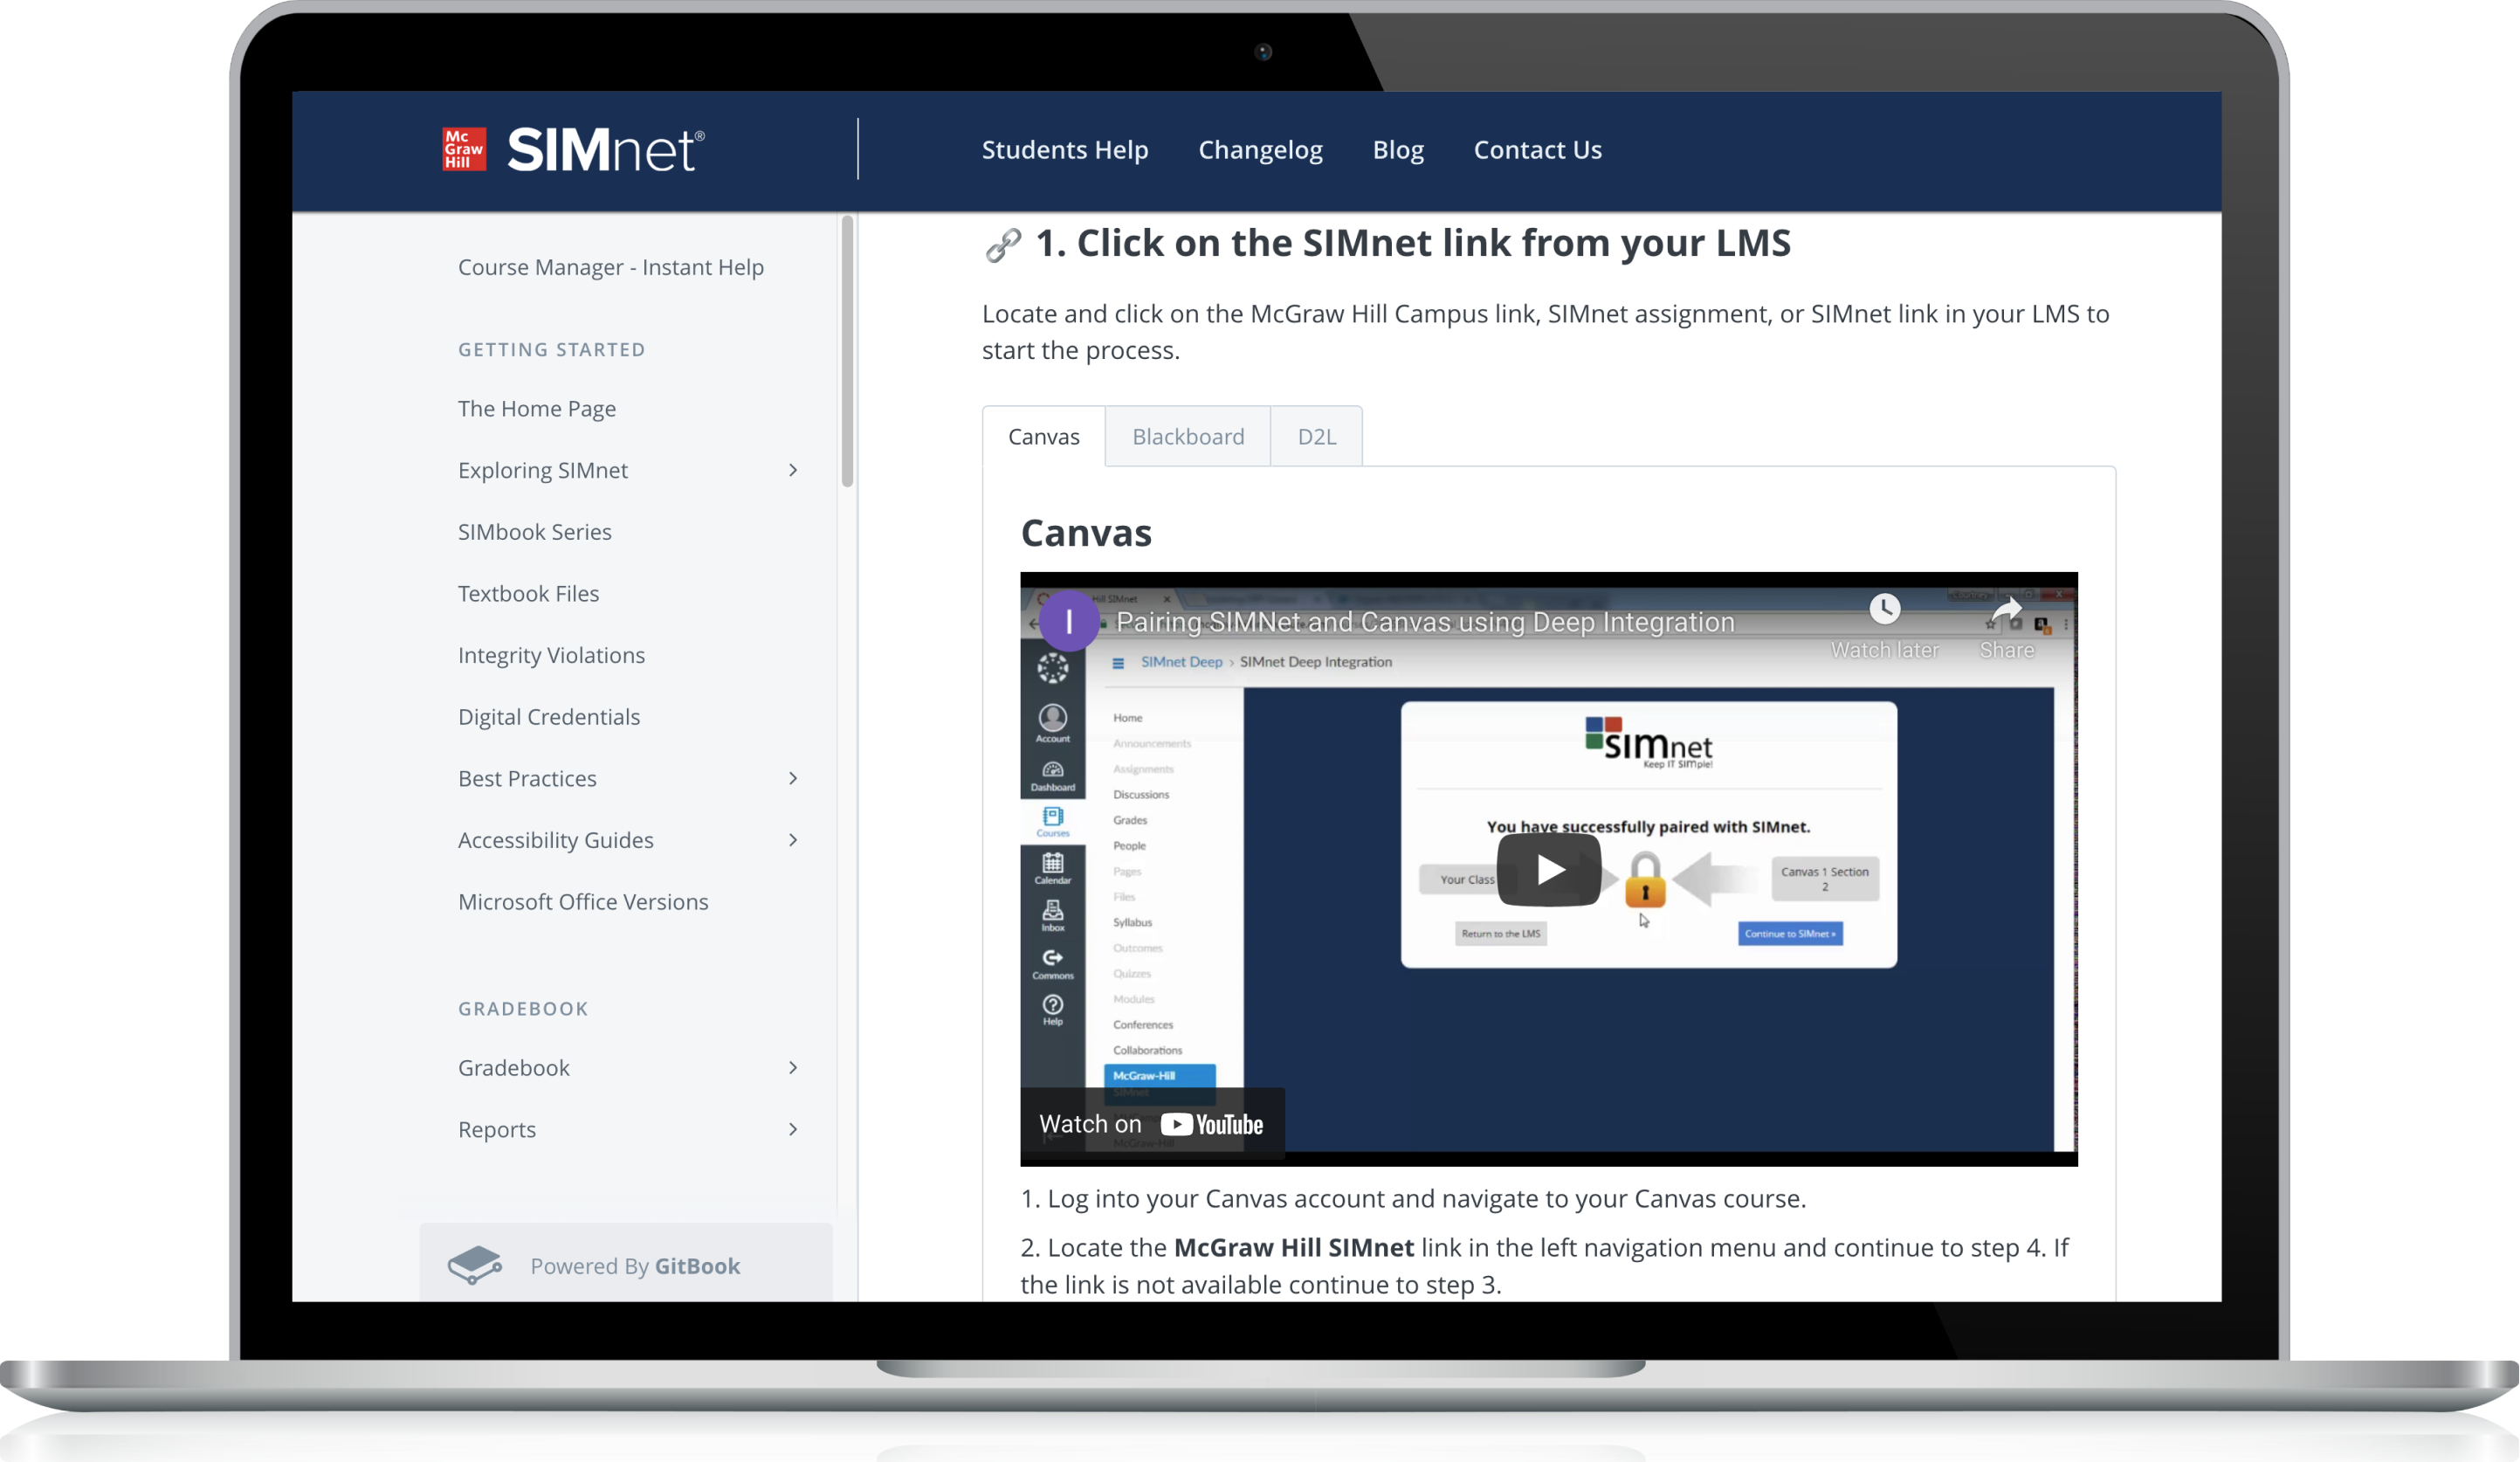The image size is (2520, 1462).
Task: Click the Calendar icon in video
Action: [1052, 868]
